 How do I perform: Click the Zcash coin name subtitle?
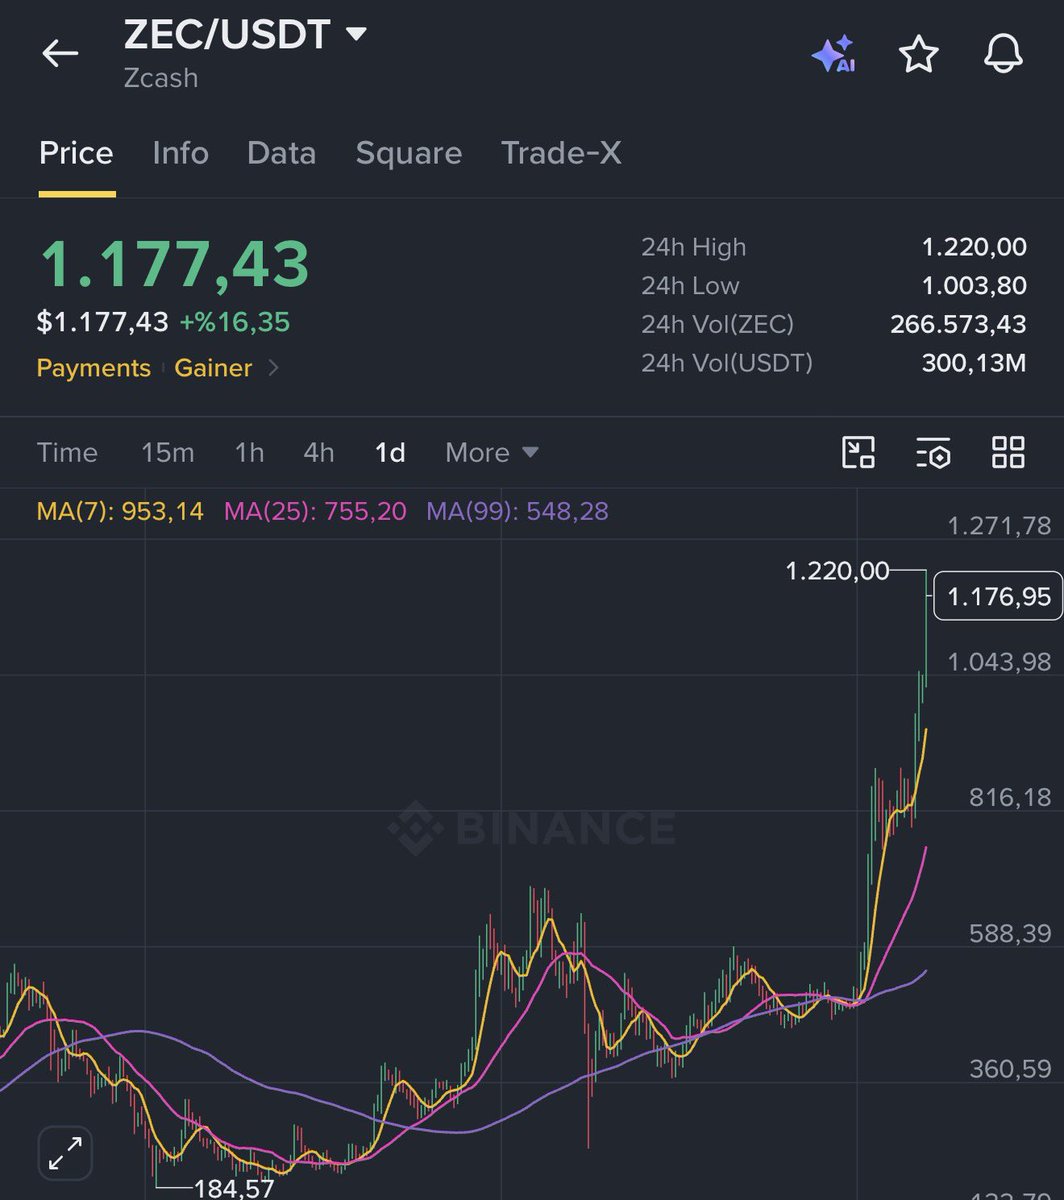[161, 78]
